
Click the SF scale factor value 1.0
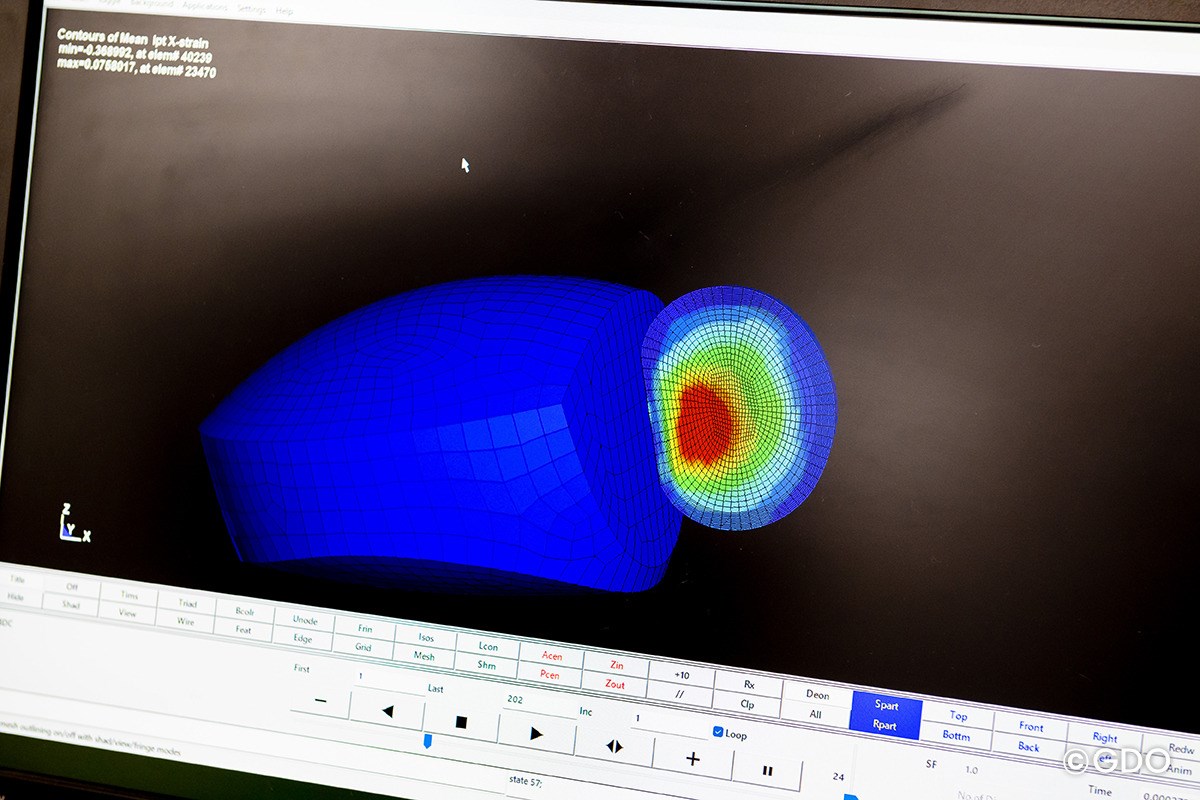[972, 770]
